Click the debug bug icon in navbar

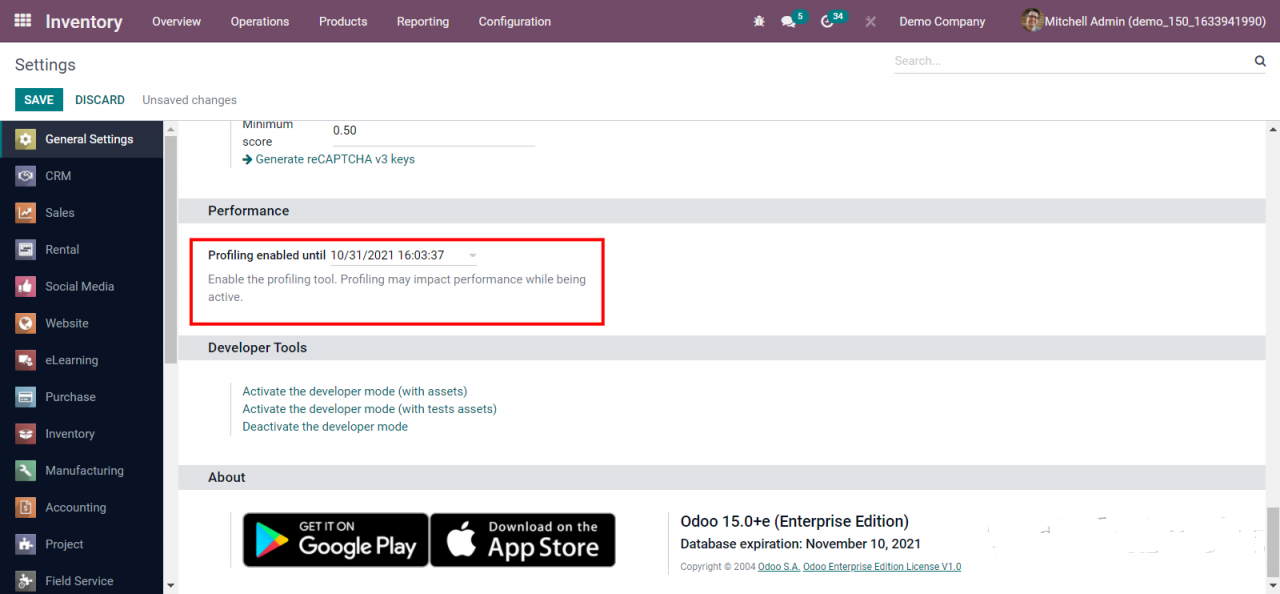tap(759, 21)
